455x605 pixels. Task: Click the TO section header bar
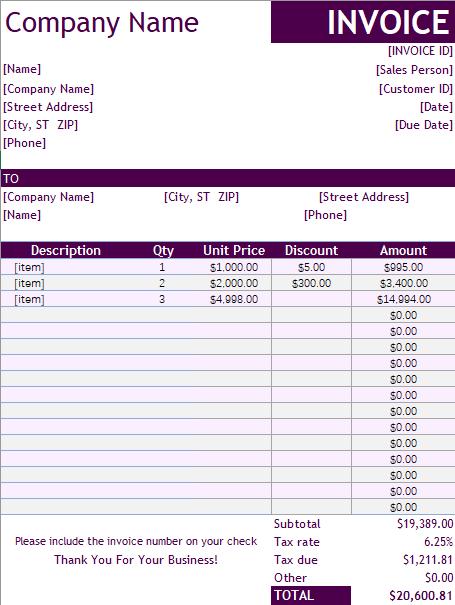[228, 178]
